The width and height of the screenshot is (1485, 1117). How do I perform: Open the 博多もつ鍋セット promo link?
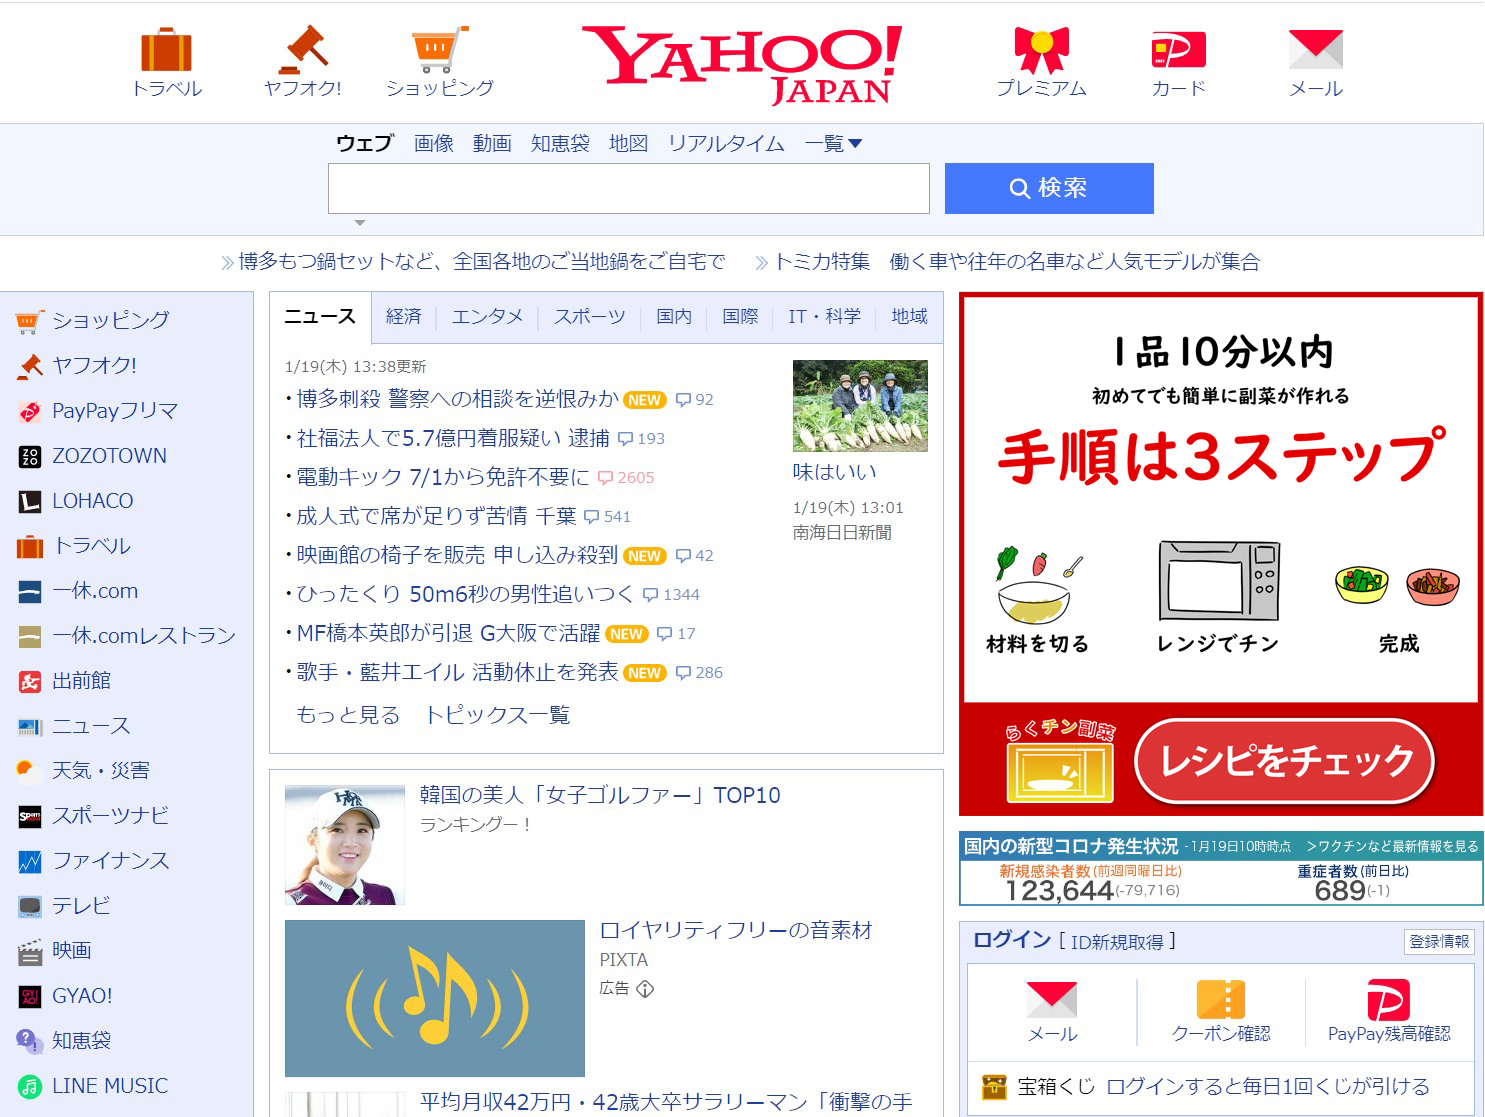(481, 262)
